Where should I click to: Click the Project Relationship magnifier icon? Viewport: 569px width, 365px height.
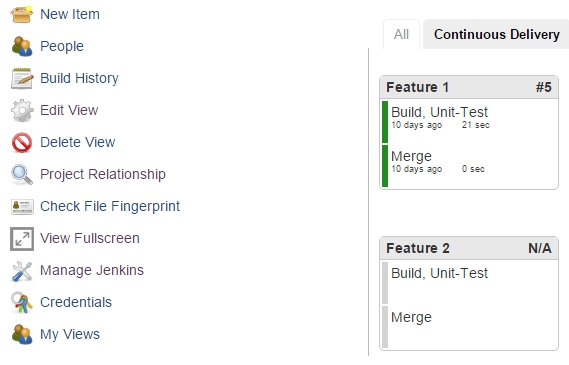click(22, 175)
